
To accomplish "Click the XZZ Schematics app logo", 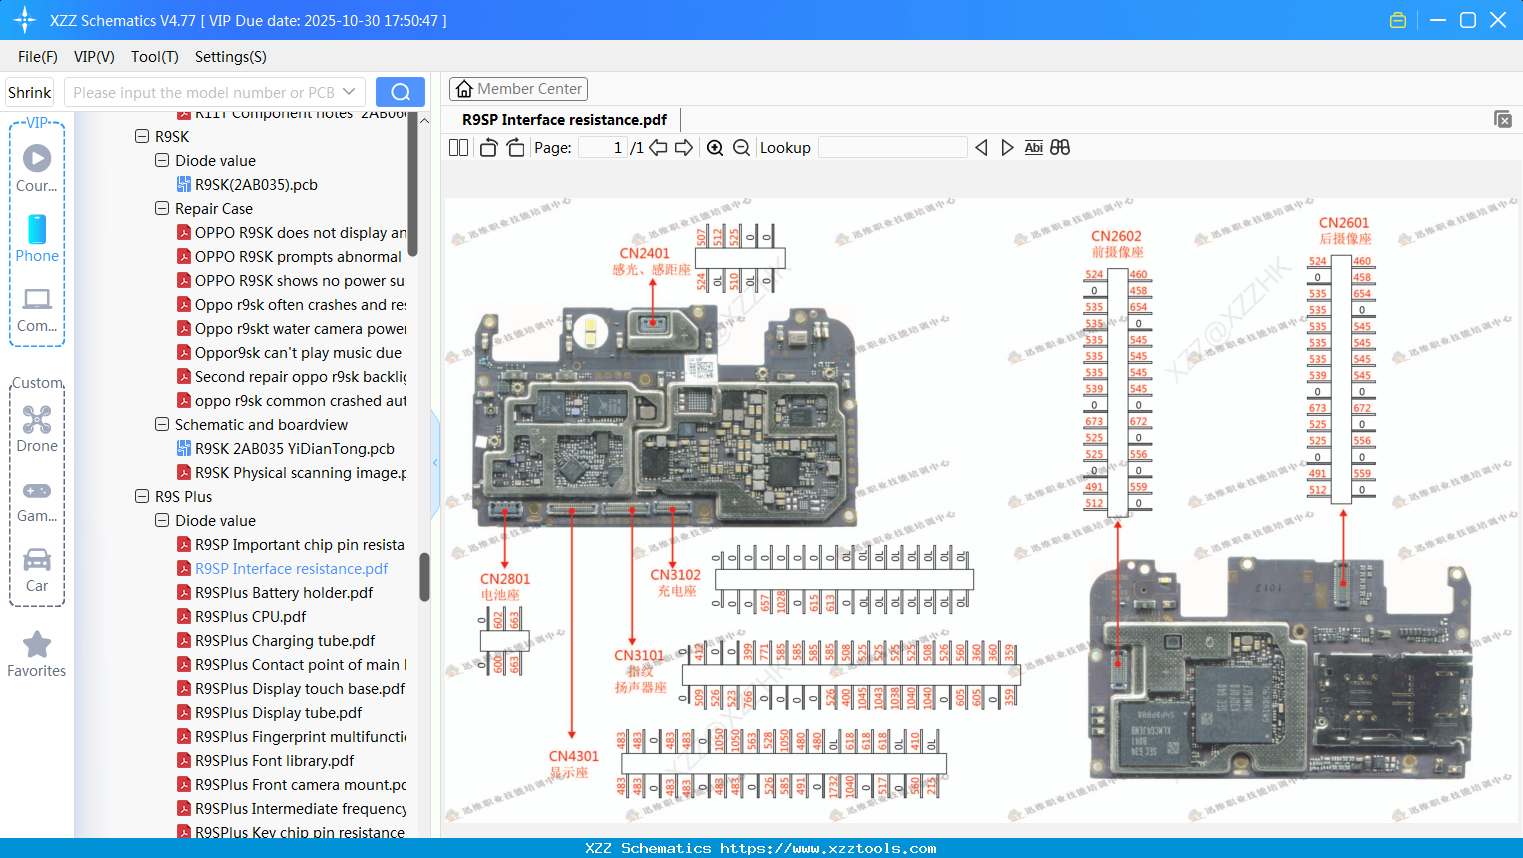I will [x=24, y=20].
